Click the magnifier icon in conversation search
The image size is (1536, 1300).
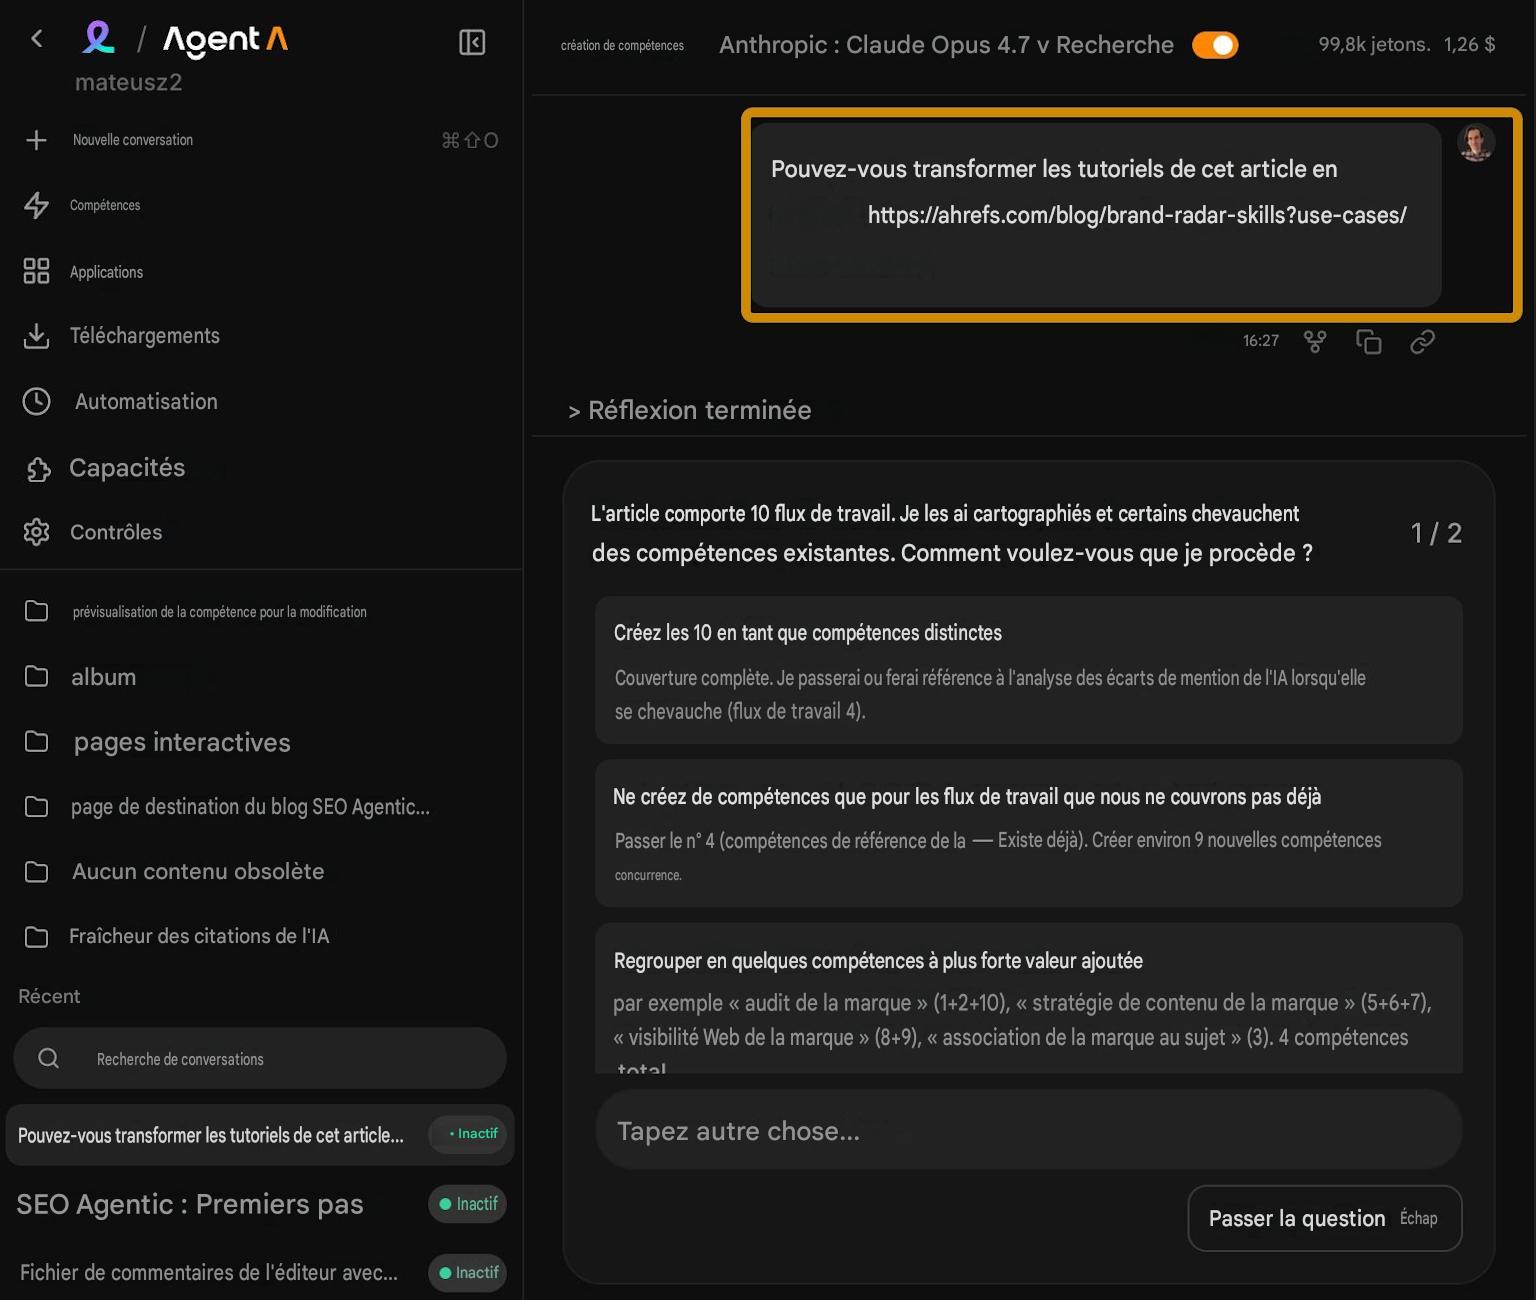point(48,1058)
